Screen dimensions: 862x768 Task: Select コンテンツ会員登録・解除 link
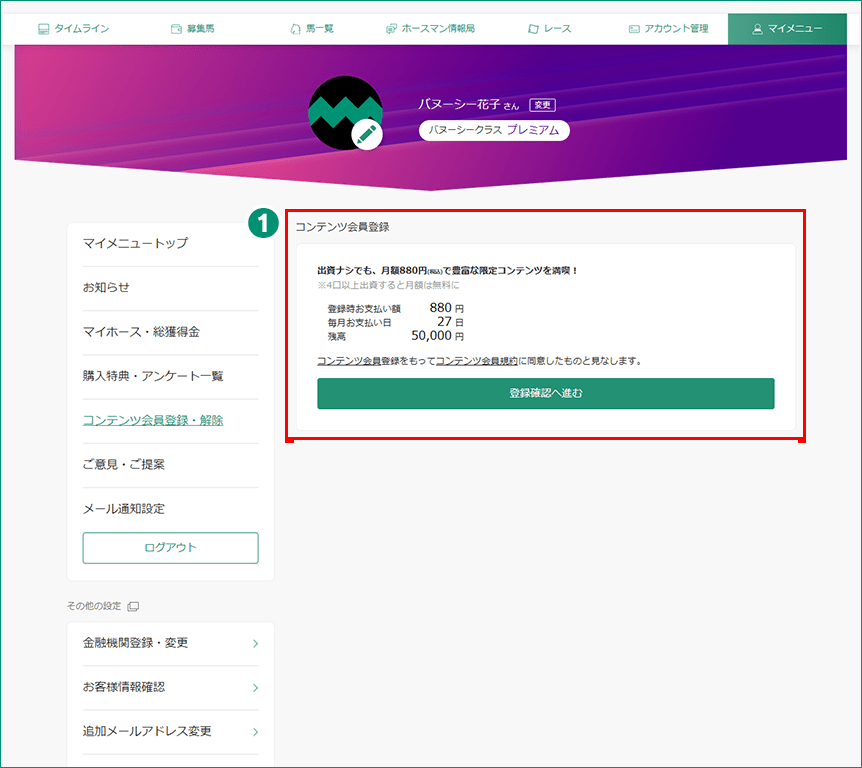point(153,421)
